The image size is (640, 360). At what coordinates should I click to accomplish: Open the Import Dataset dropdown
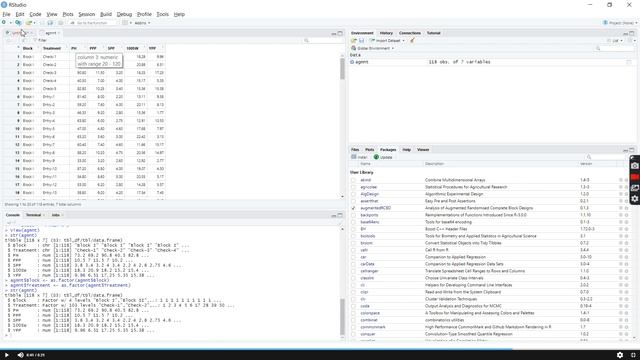click(387, 40)
